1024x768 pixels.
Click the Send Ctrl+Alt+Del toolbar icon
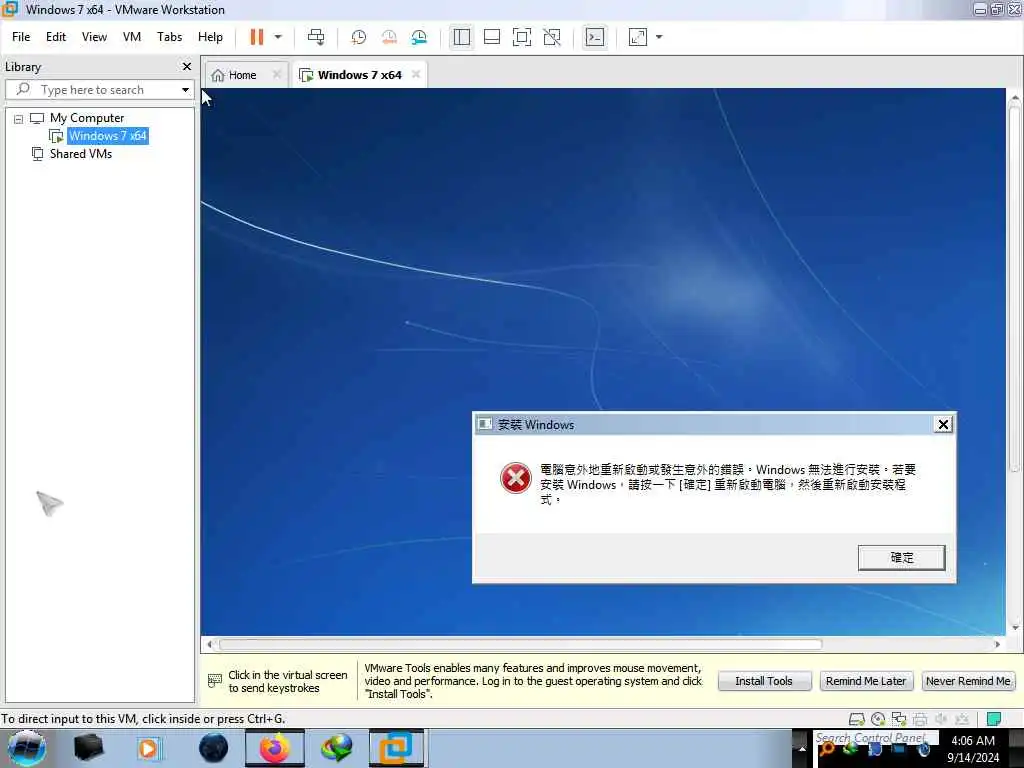[x=316, y=37]
